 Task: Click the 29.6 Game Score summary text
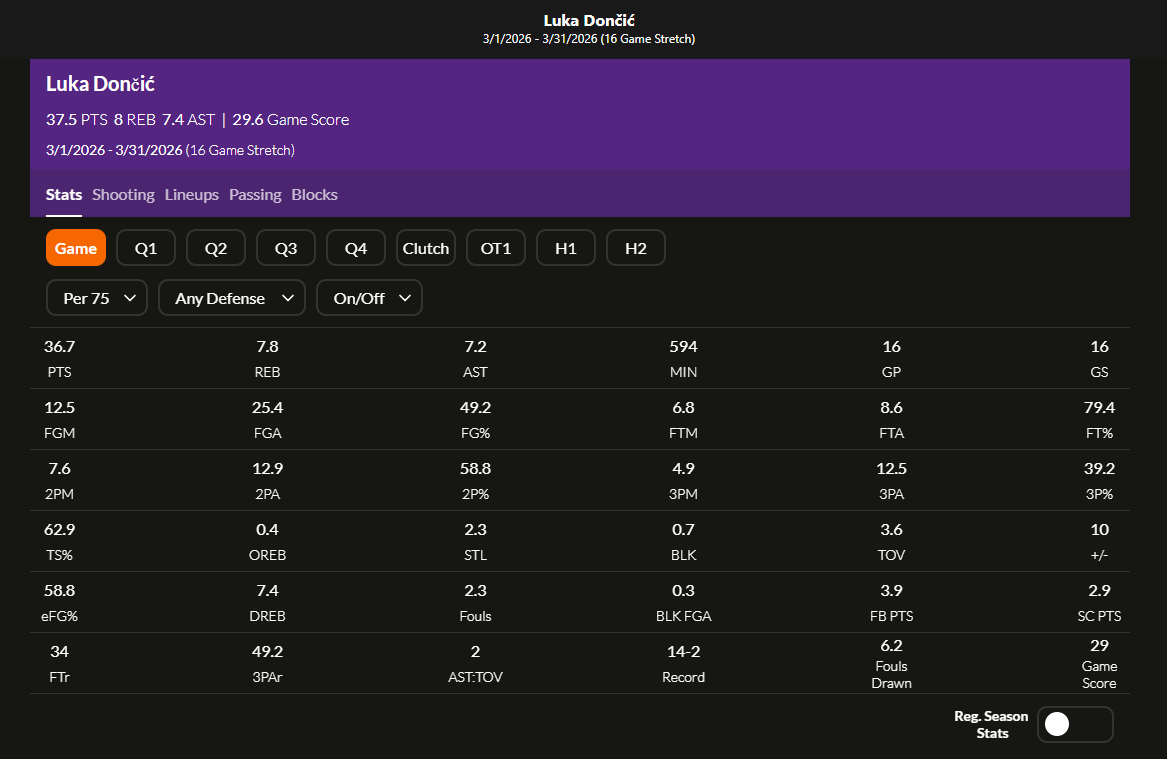coord(290,120)
